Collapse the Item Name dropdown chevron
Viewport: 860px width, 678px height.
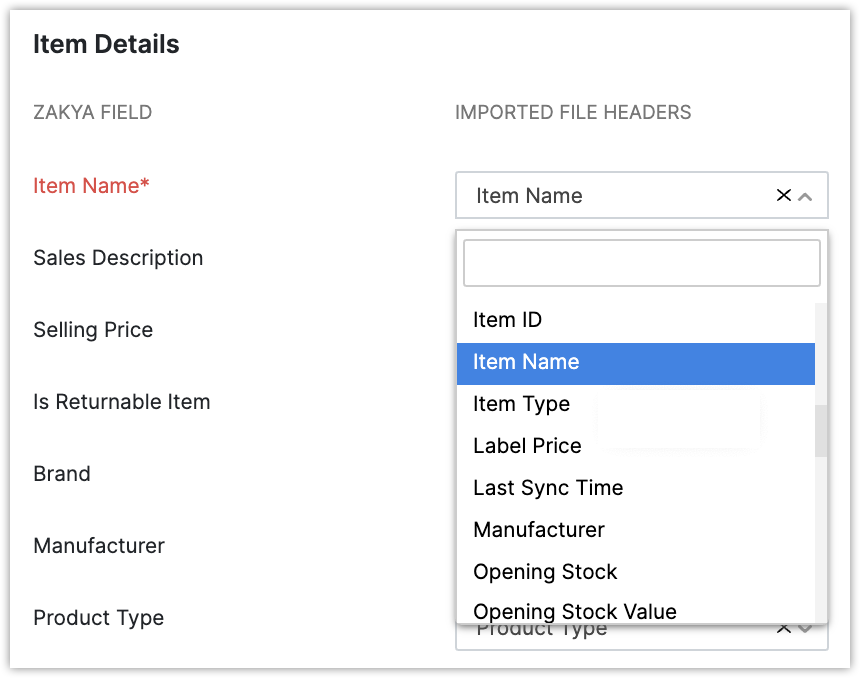806,197
